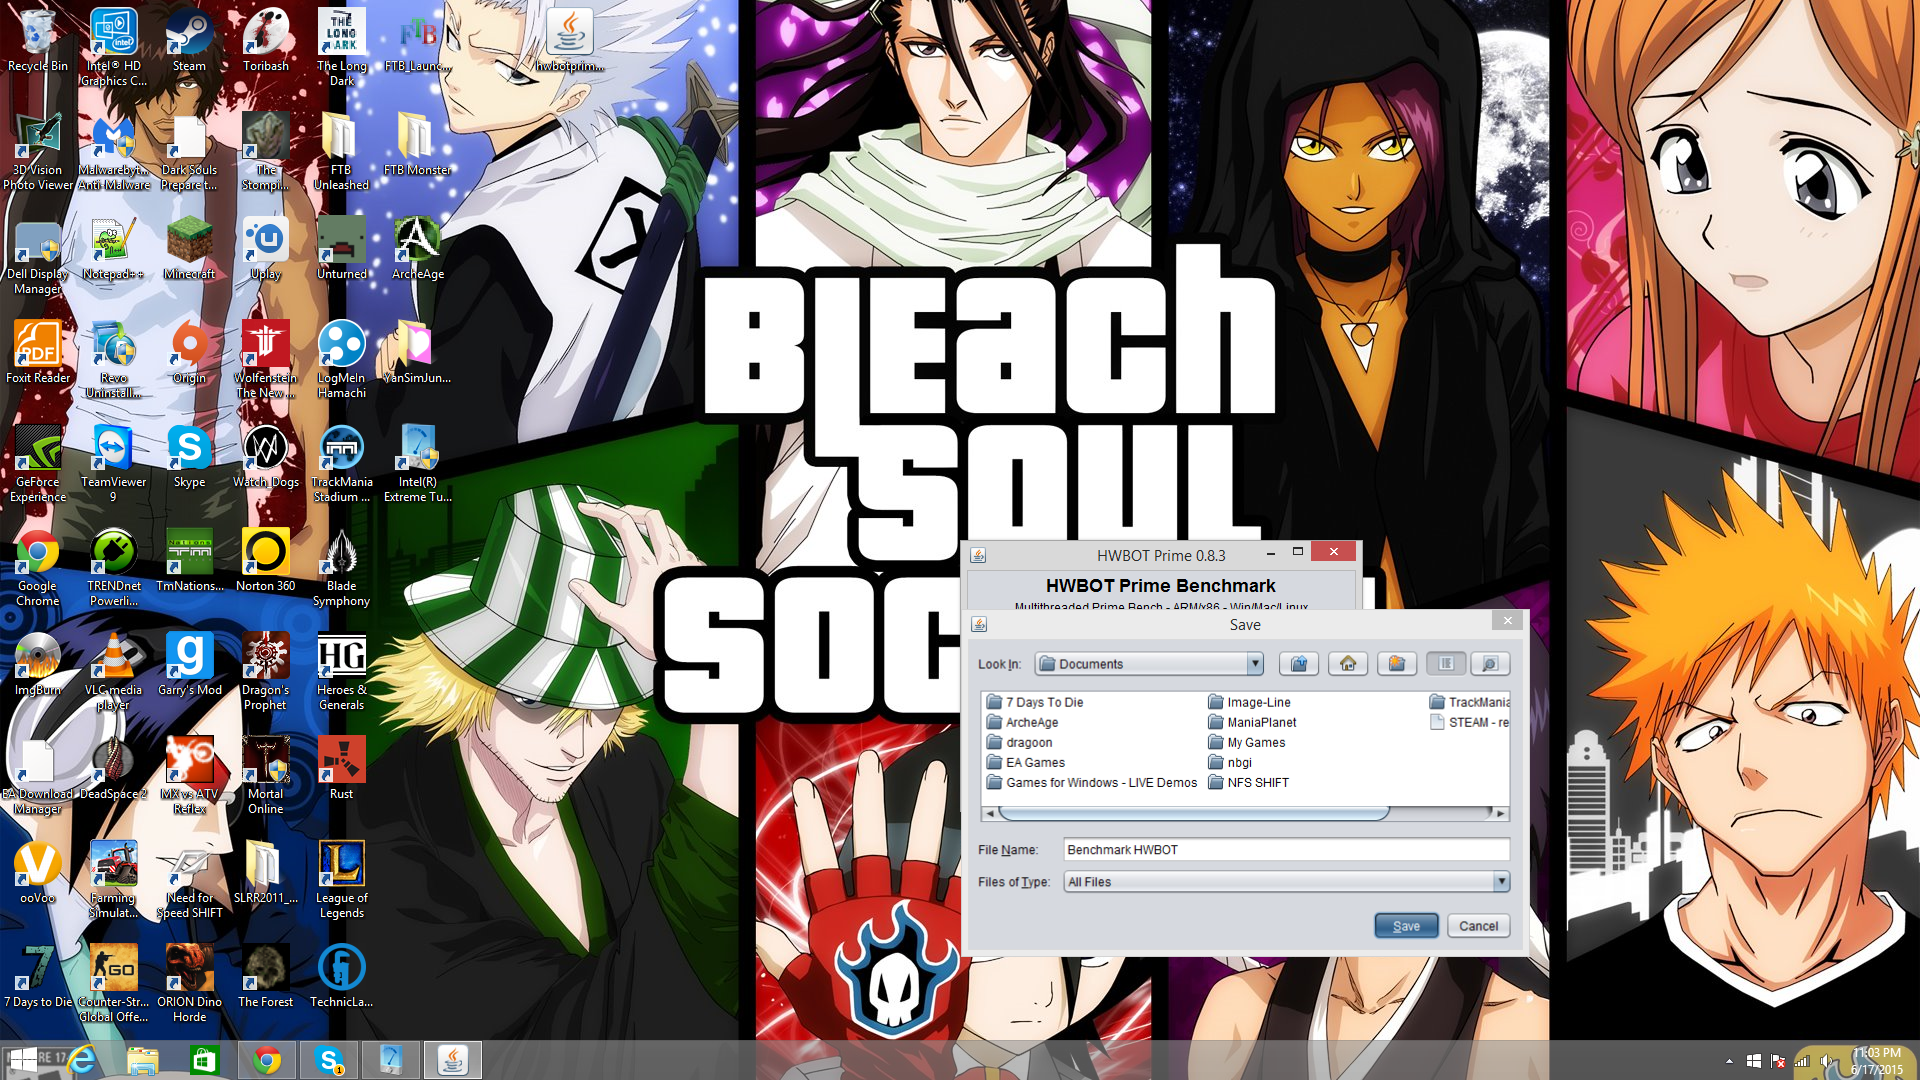
Task: Open Internet Explorer in the taskbar
Action: [81, 1060]
